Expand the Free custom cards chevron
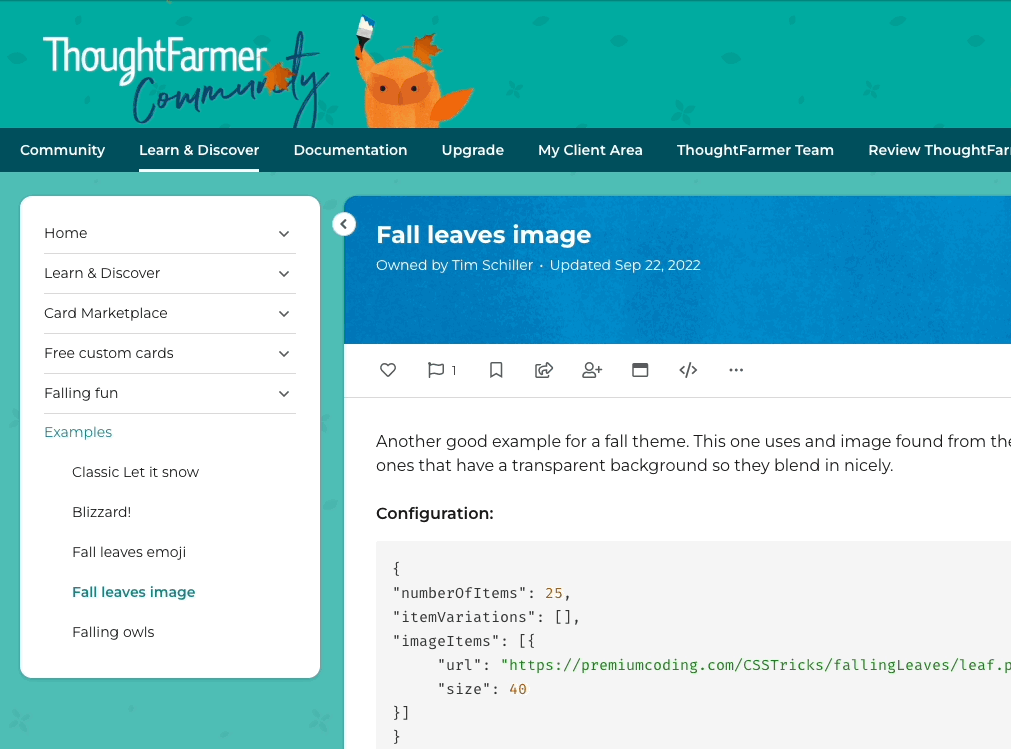The image size is (1011, 749). (x=284, y=354)
